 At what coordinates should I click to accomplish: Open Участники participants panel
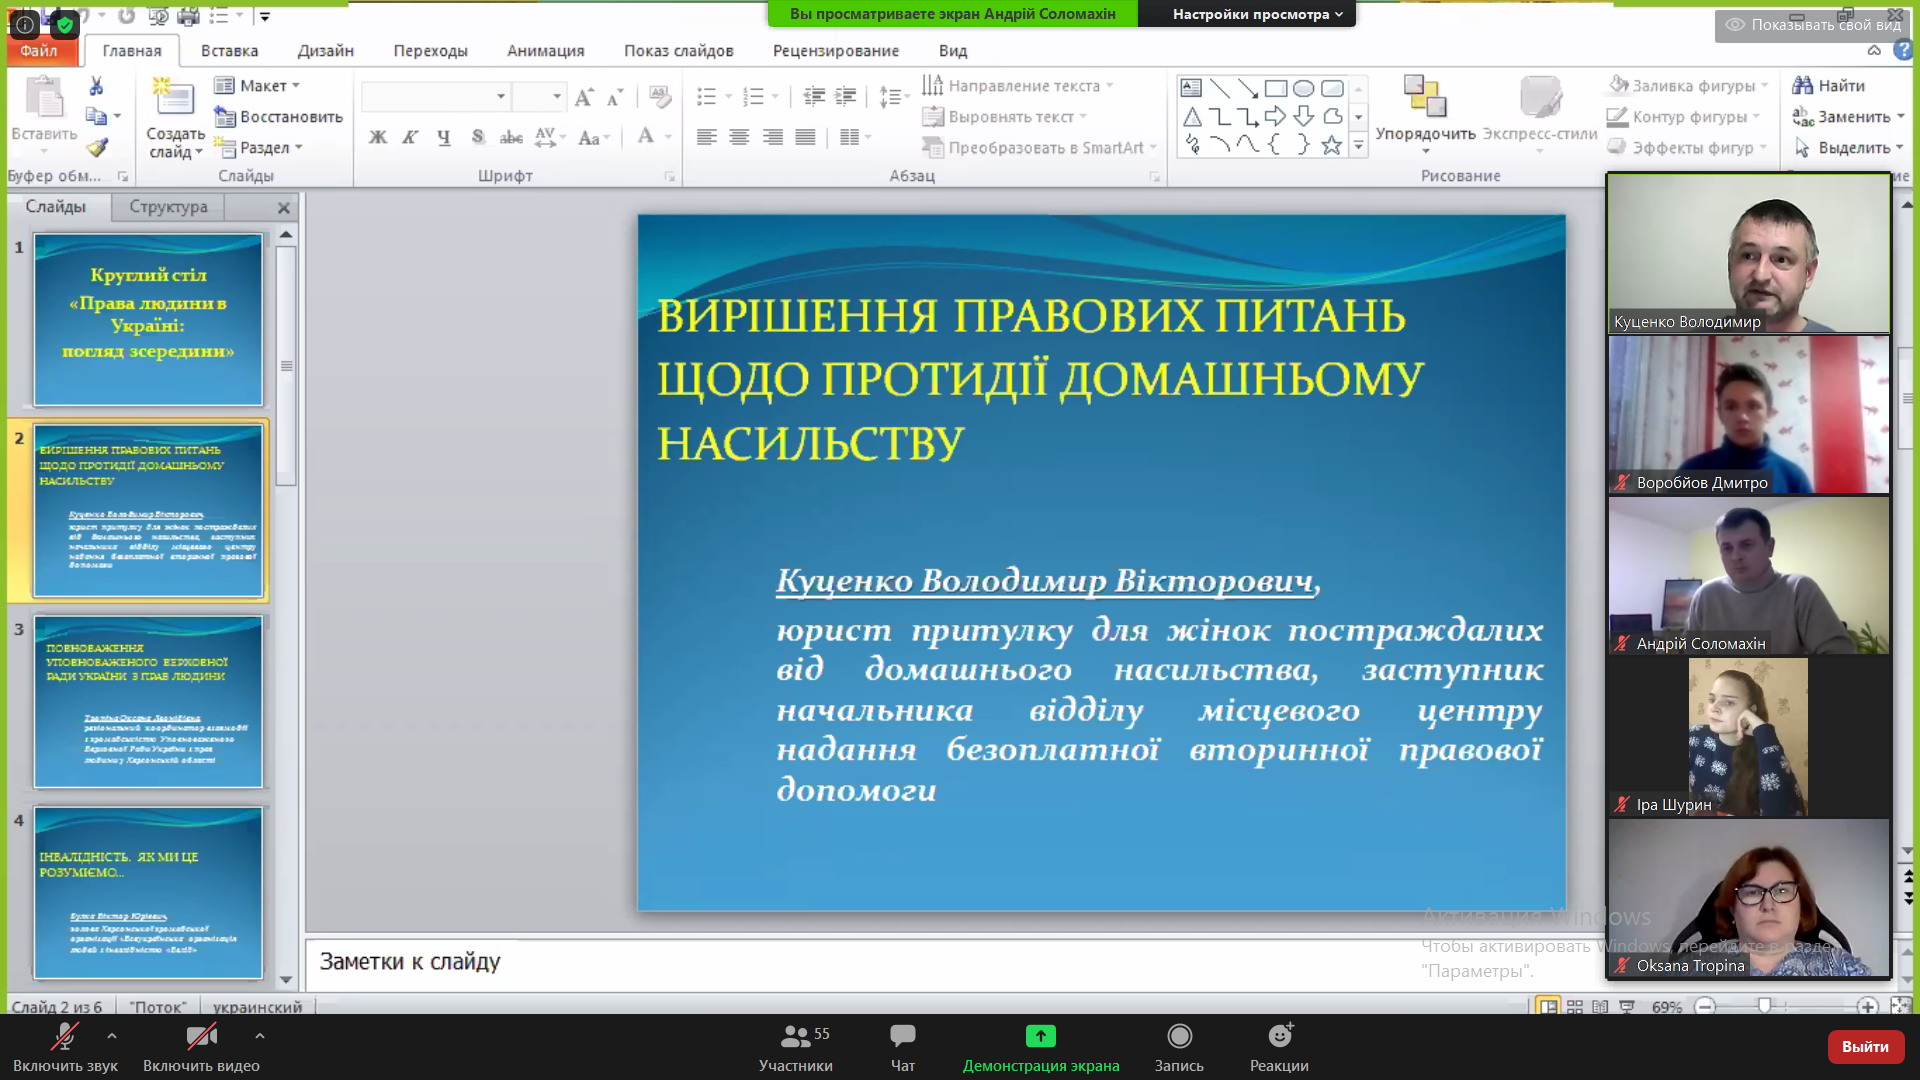point(796,1047)
